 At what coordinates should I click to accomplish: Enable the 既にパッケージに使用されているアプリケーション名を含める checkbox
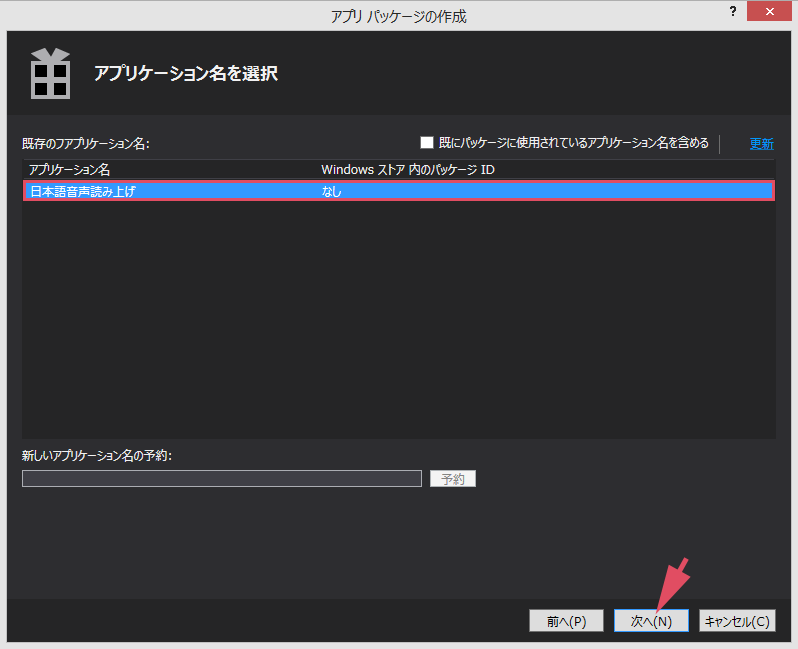[426, 143]
